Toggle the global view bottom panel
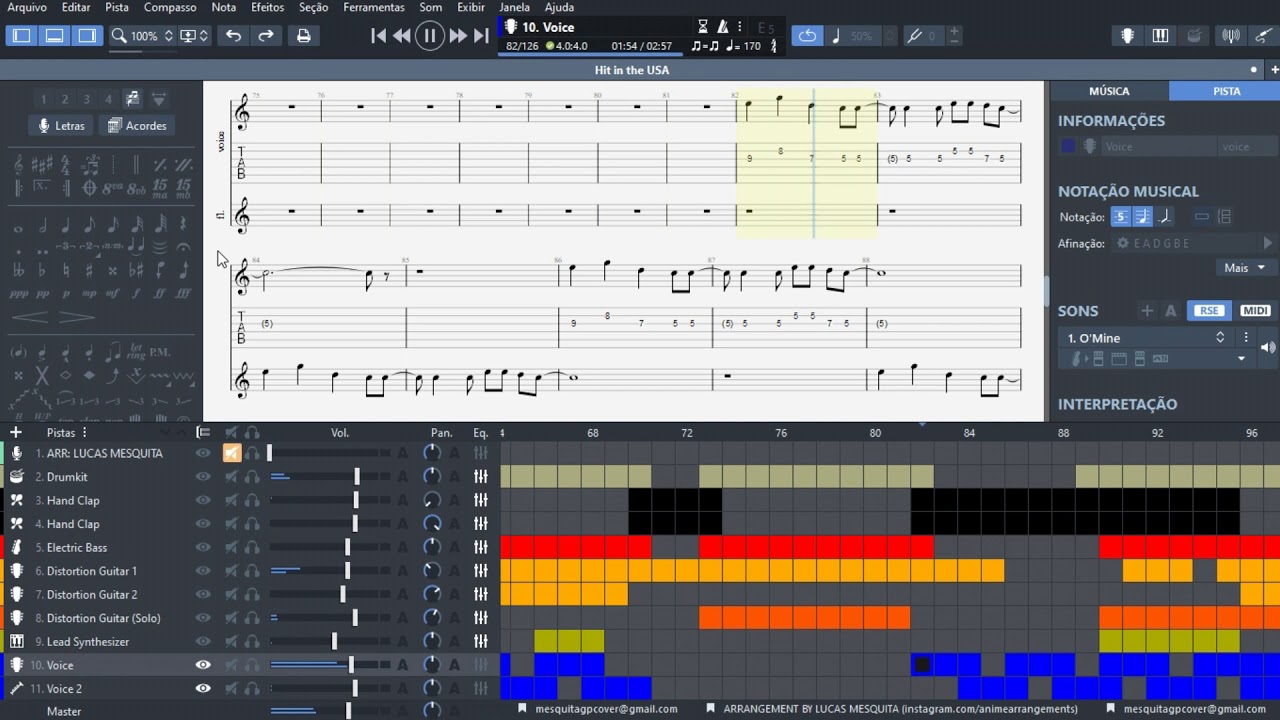This screenshot has height=720, width=1280. pos(54,36)
